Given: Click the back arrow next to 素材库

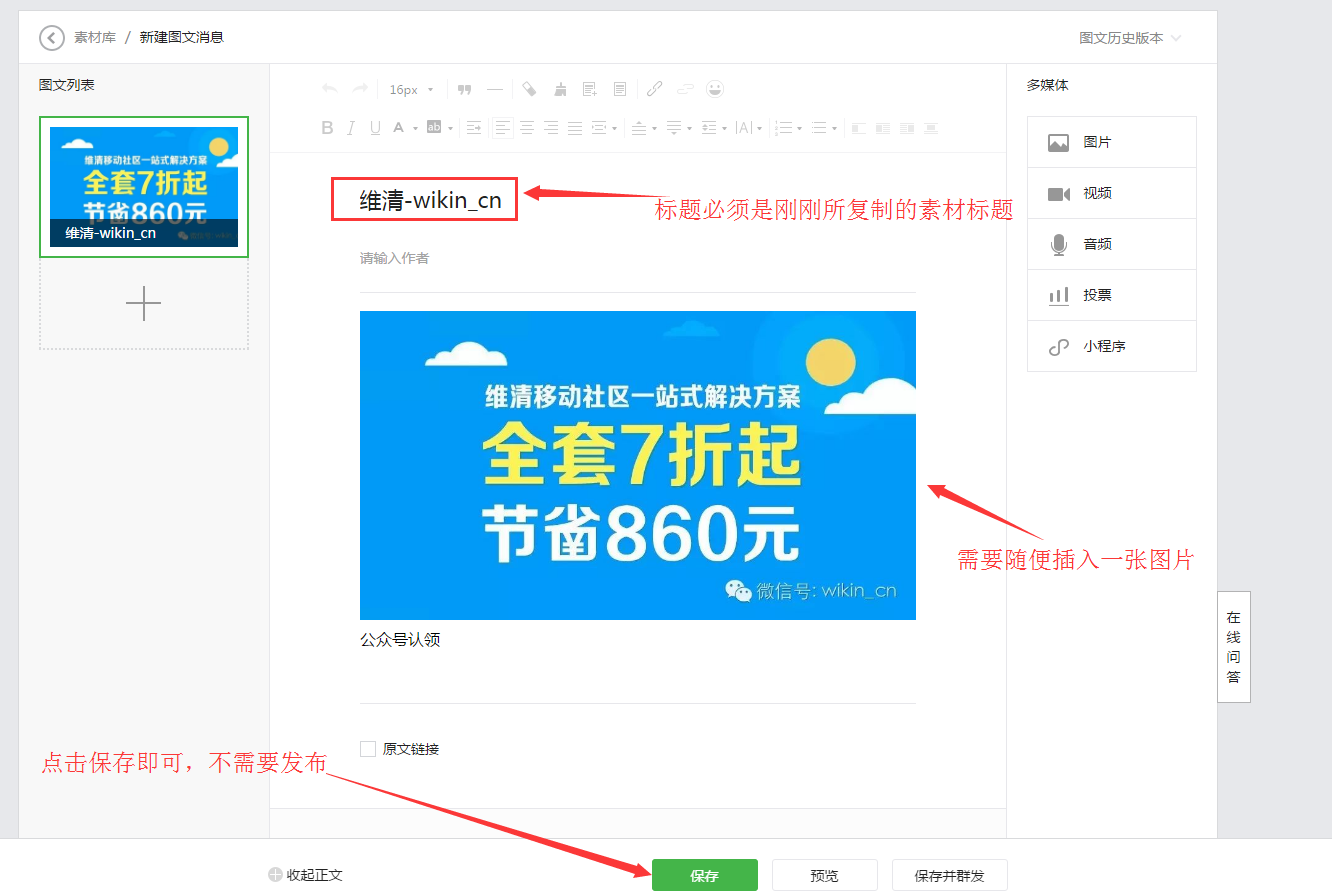Looking at the screenshot, I should click(51, 38).
